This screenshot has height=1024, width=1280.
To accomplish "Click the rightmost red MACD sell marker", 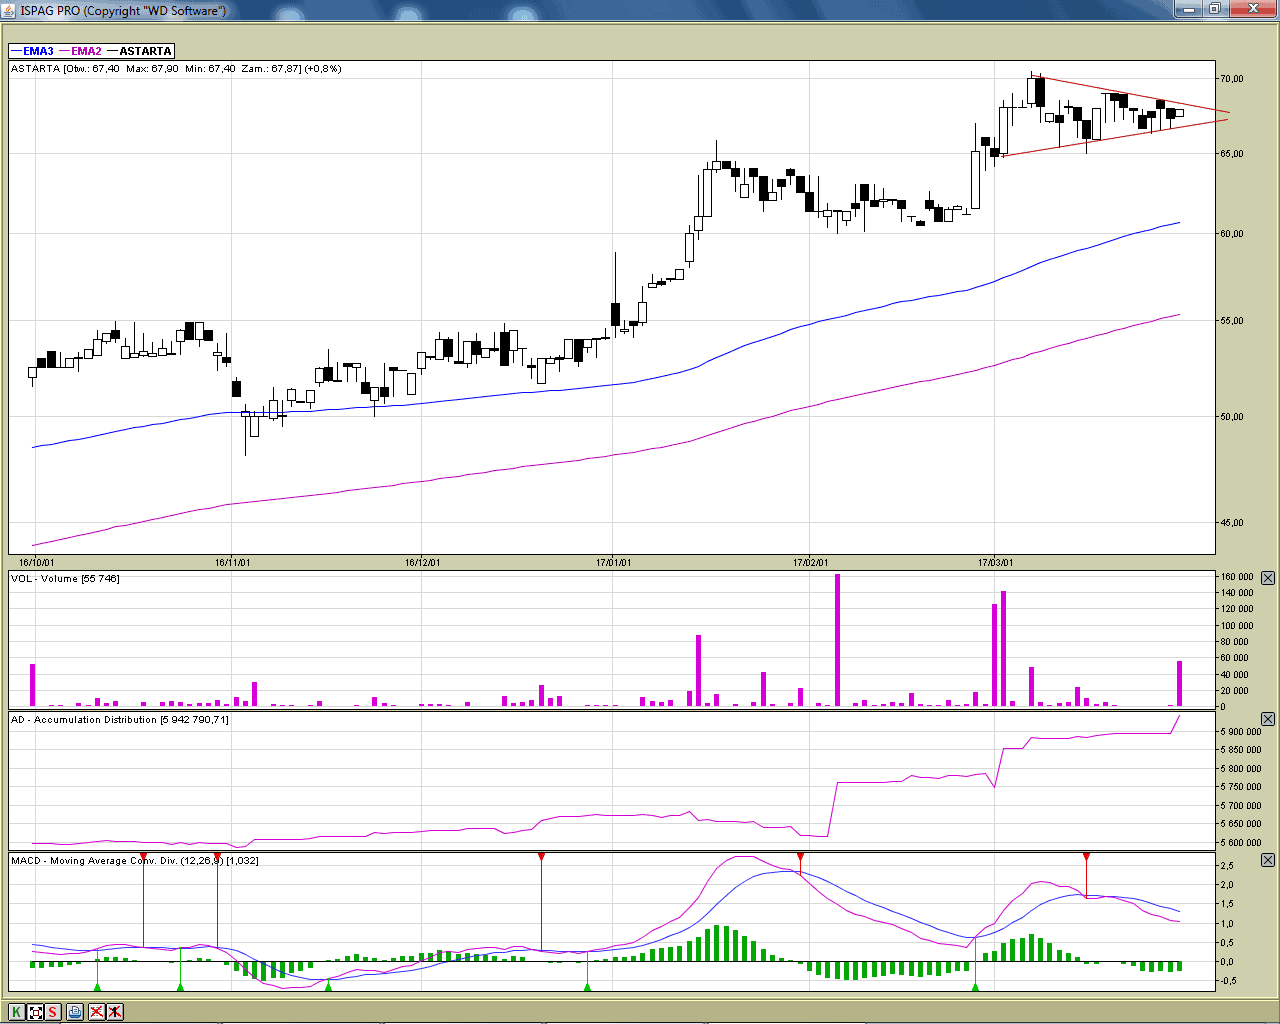I will [1086, 857].
